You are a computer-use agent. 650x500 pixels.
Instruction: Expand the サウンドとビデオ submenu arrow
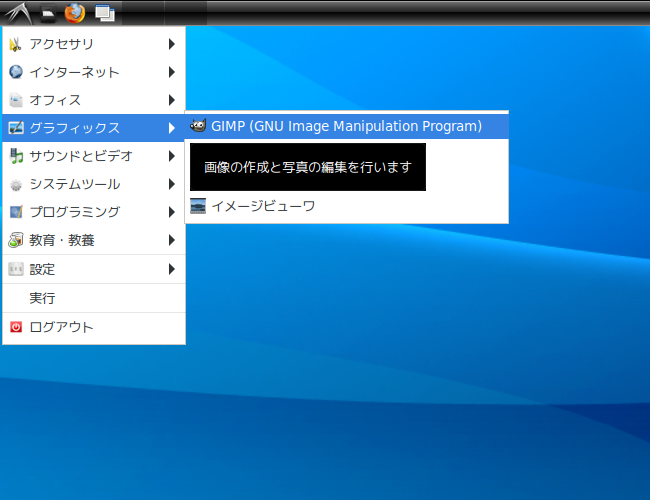[172, 156]
